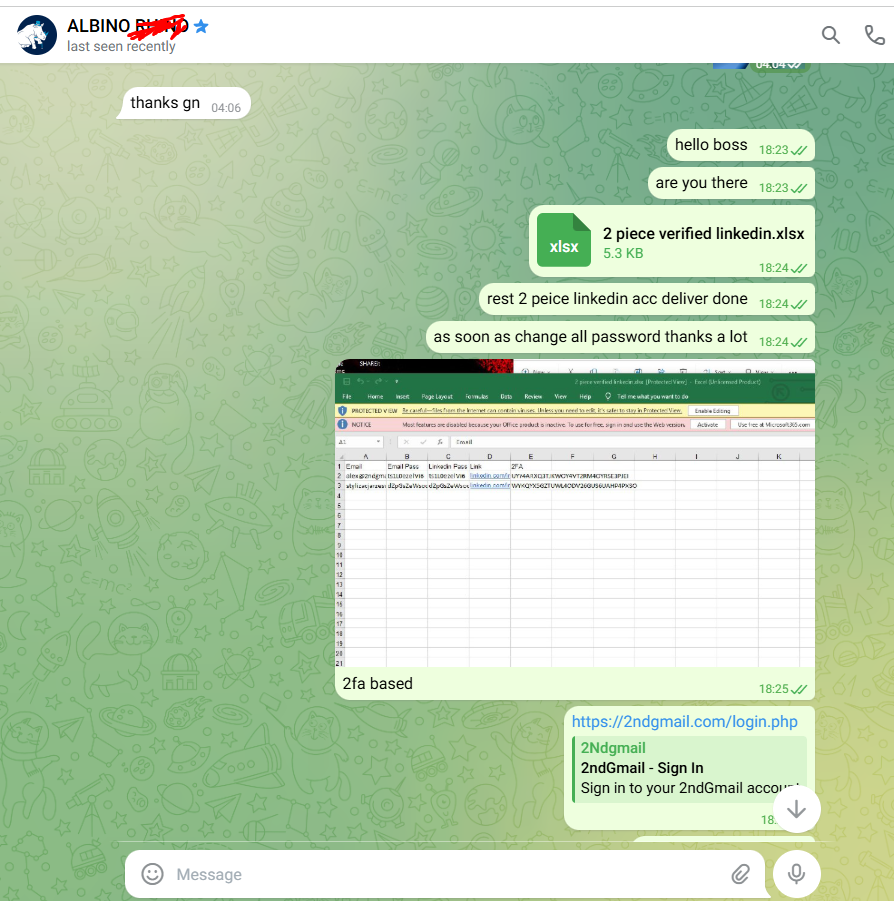The width and height of the screenshot is (894, 901).
Task: Click the '5.3 KB' file size label
Action: pyautogui.click(x=623, y=253)
